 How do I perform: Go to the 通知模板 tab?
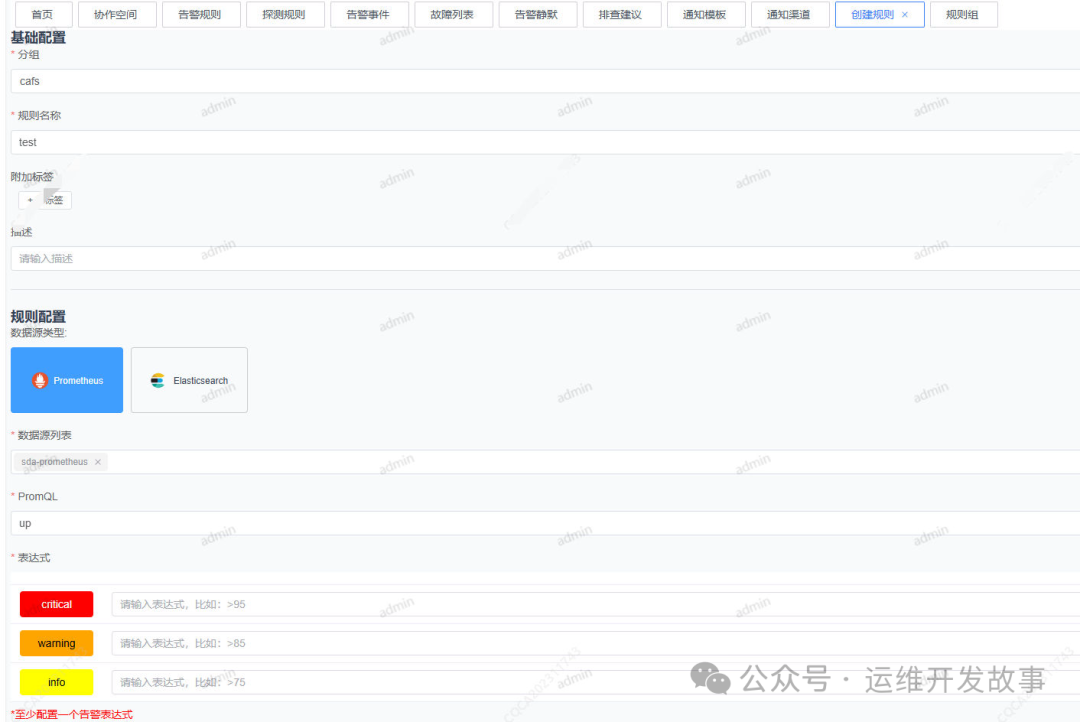pos(705,14)
